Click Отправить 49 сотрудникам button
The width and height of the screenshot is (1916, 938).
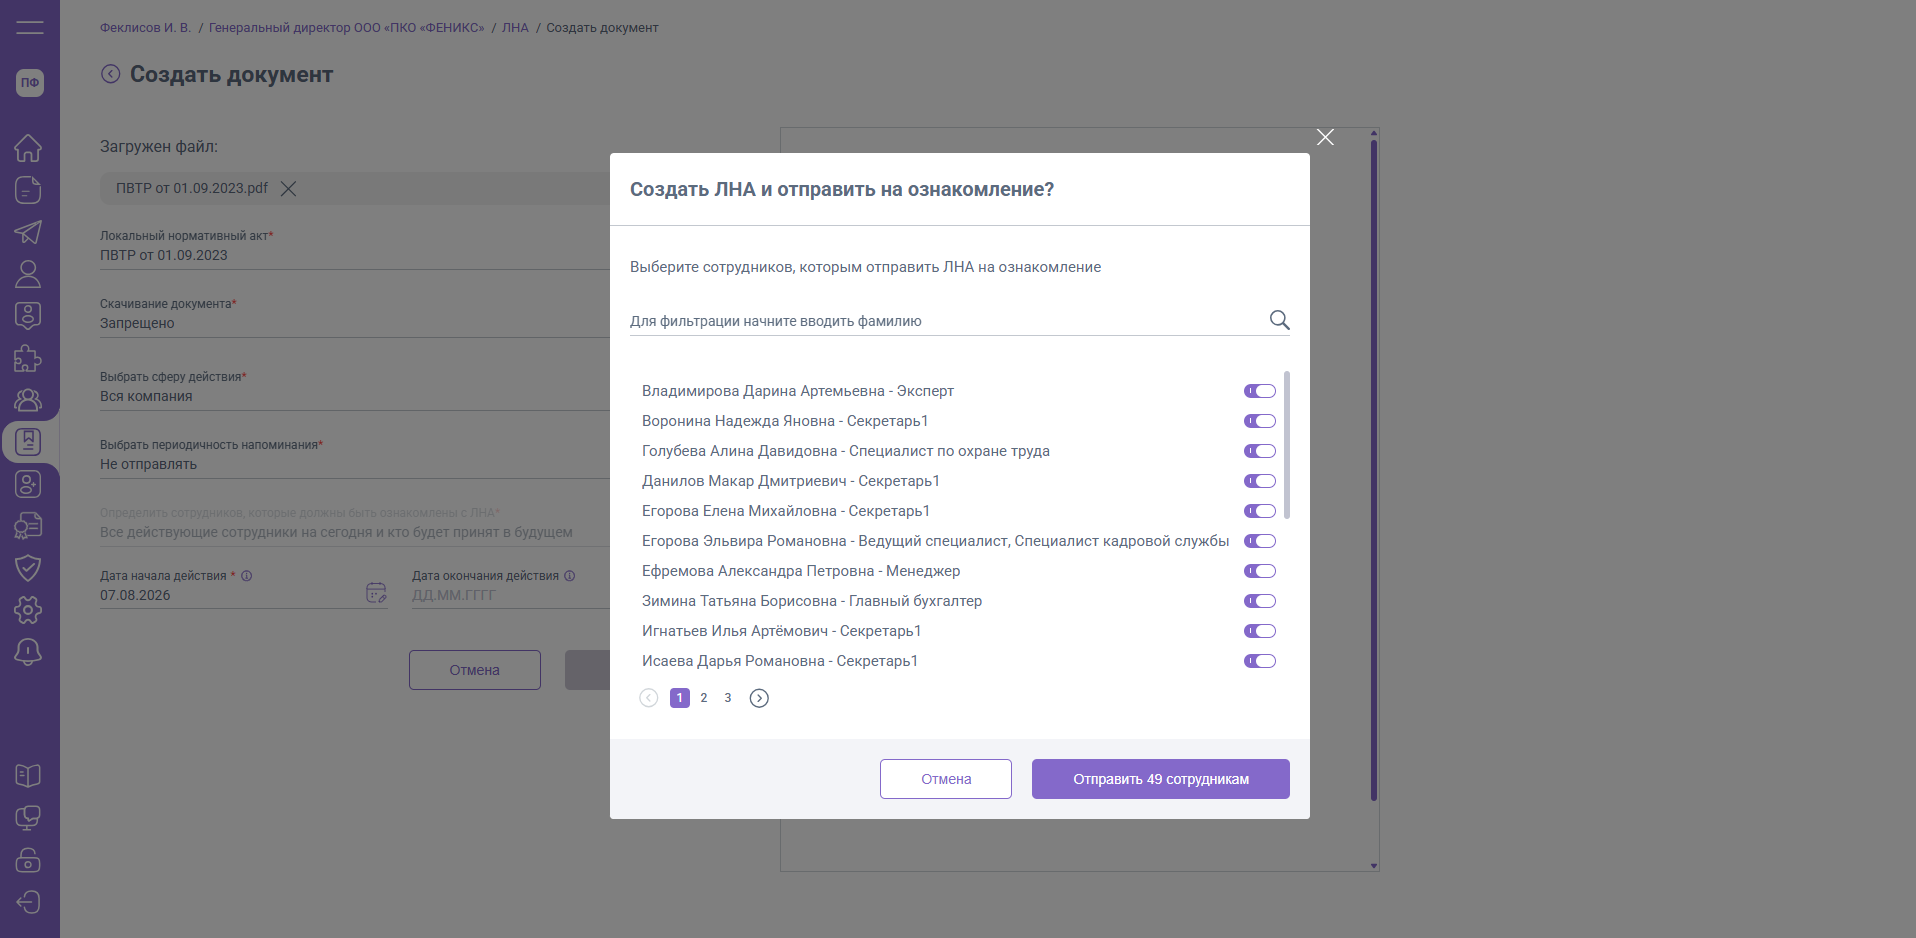(1160, 779)
